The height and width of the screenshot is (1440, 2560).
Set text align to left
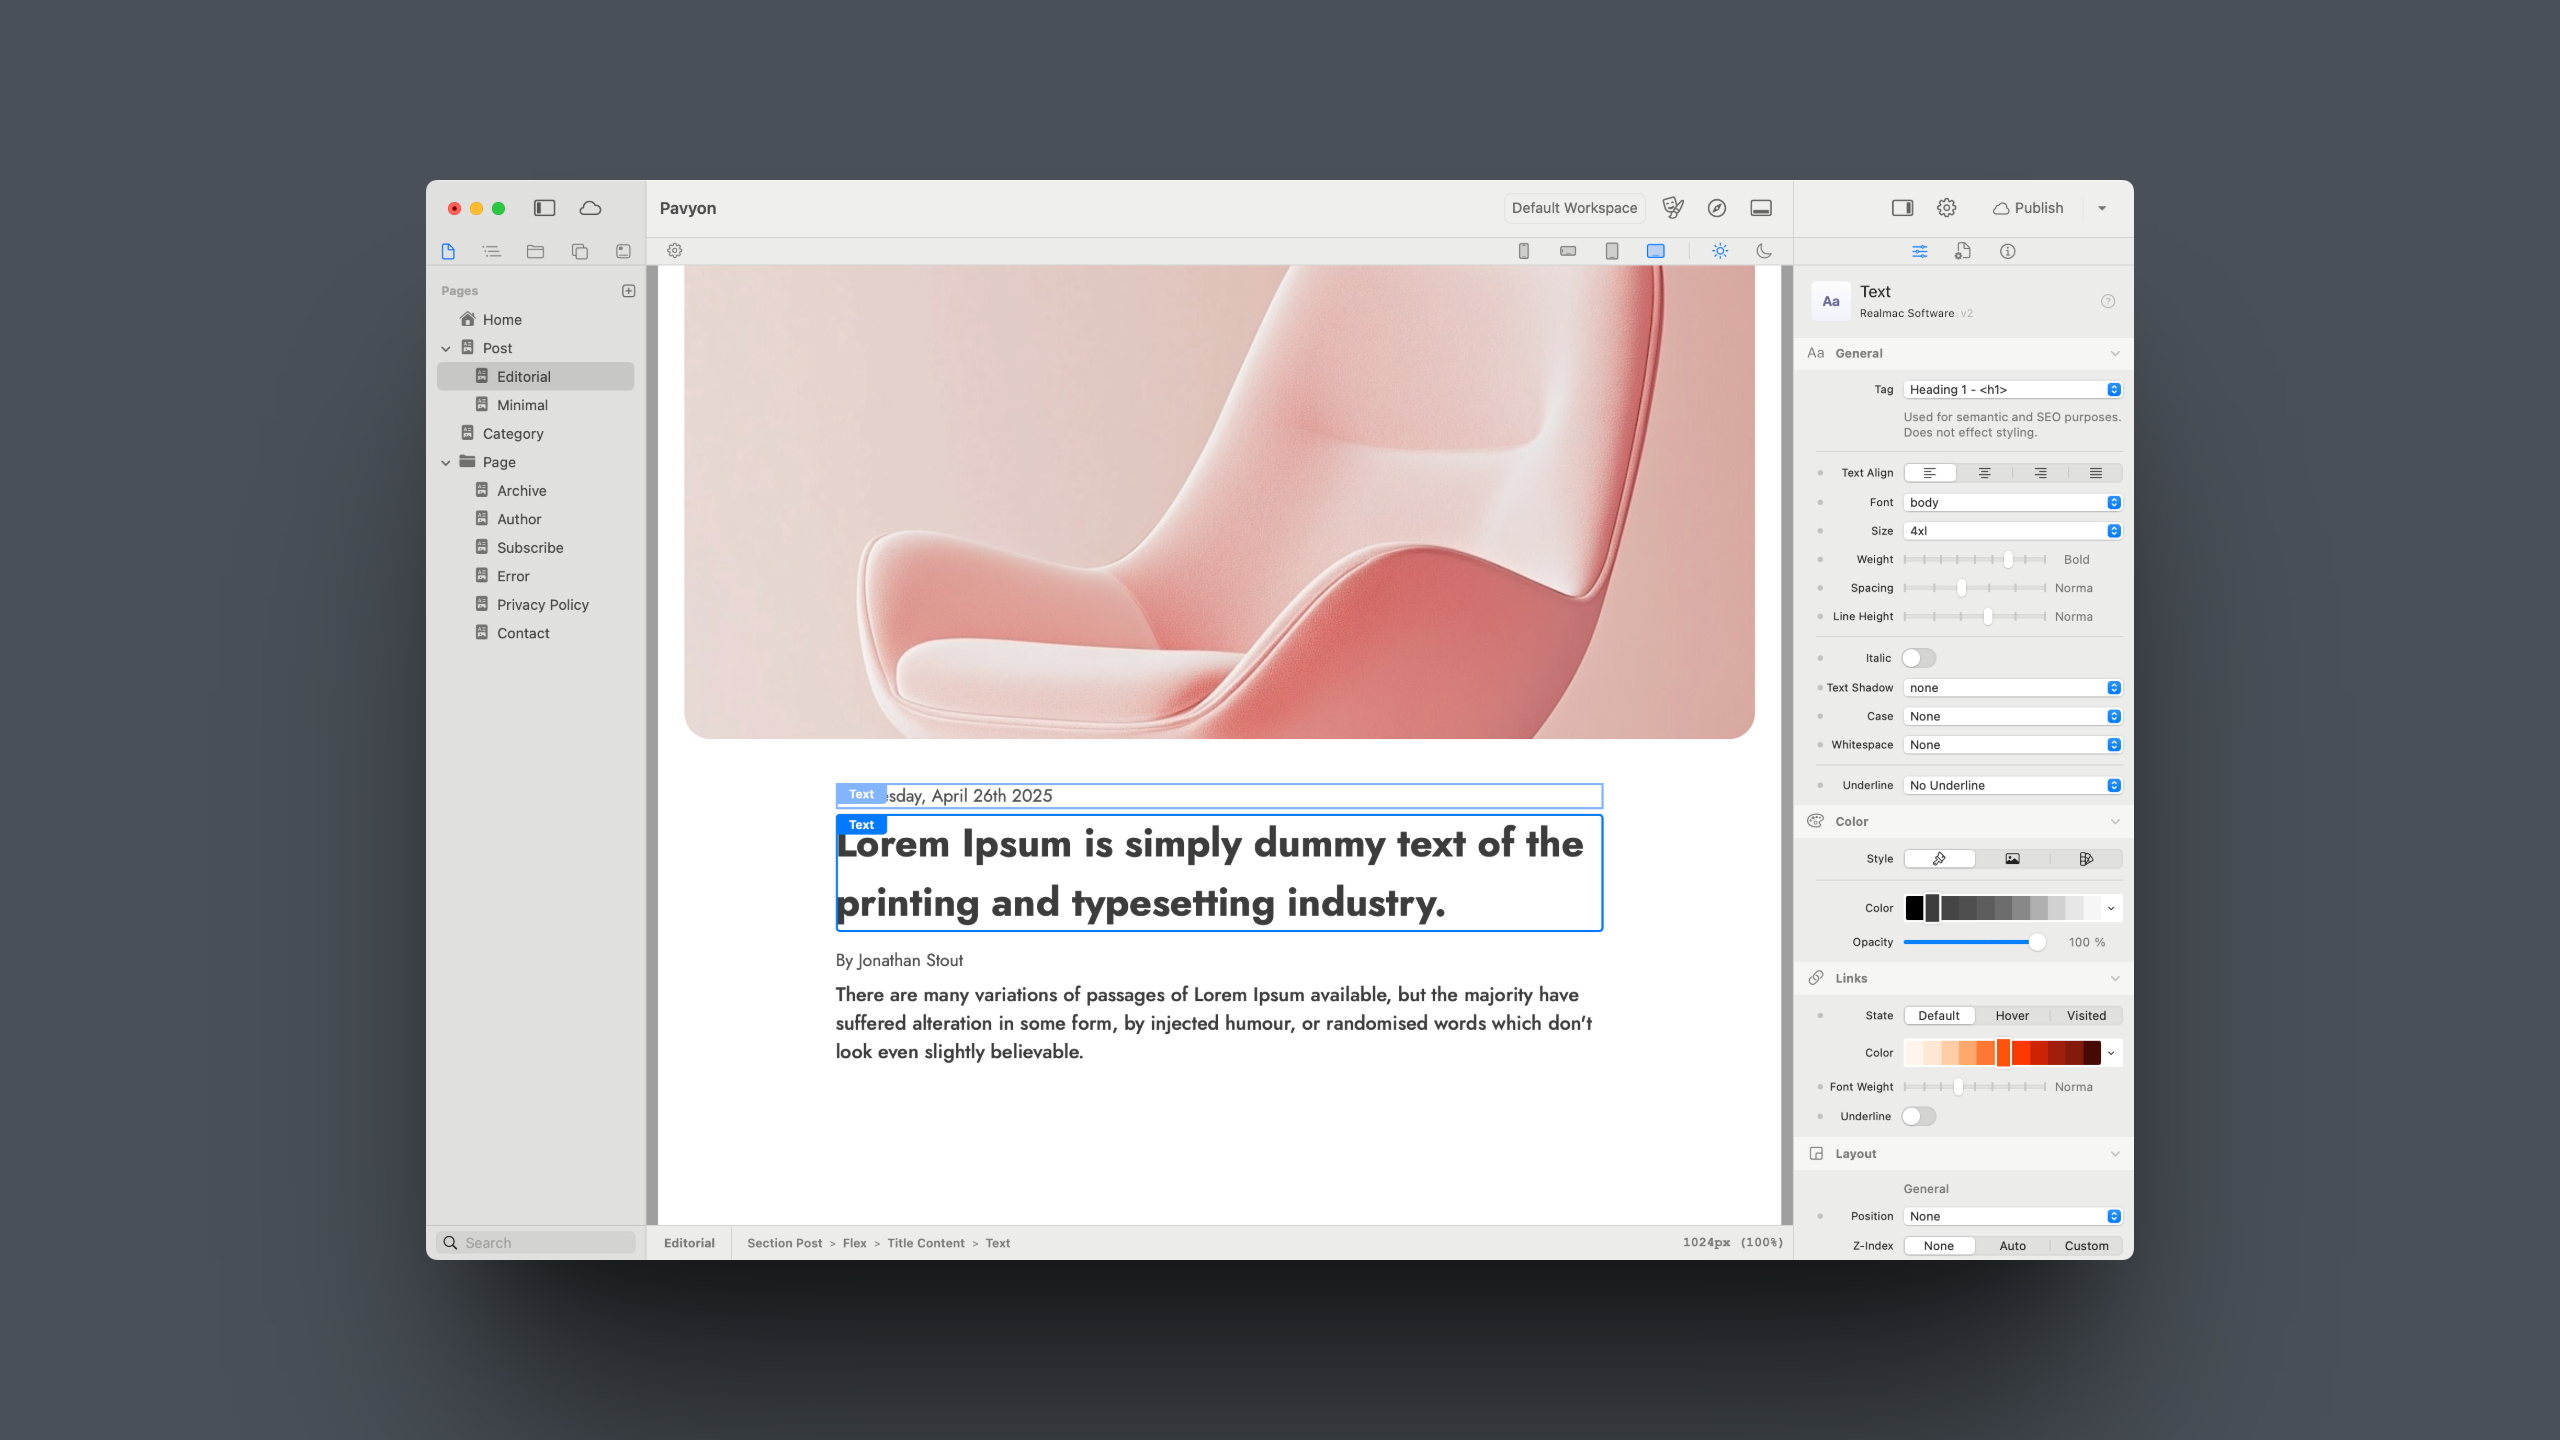(x=1930, y=473)
